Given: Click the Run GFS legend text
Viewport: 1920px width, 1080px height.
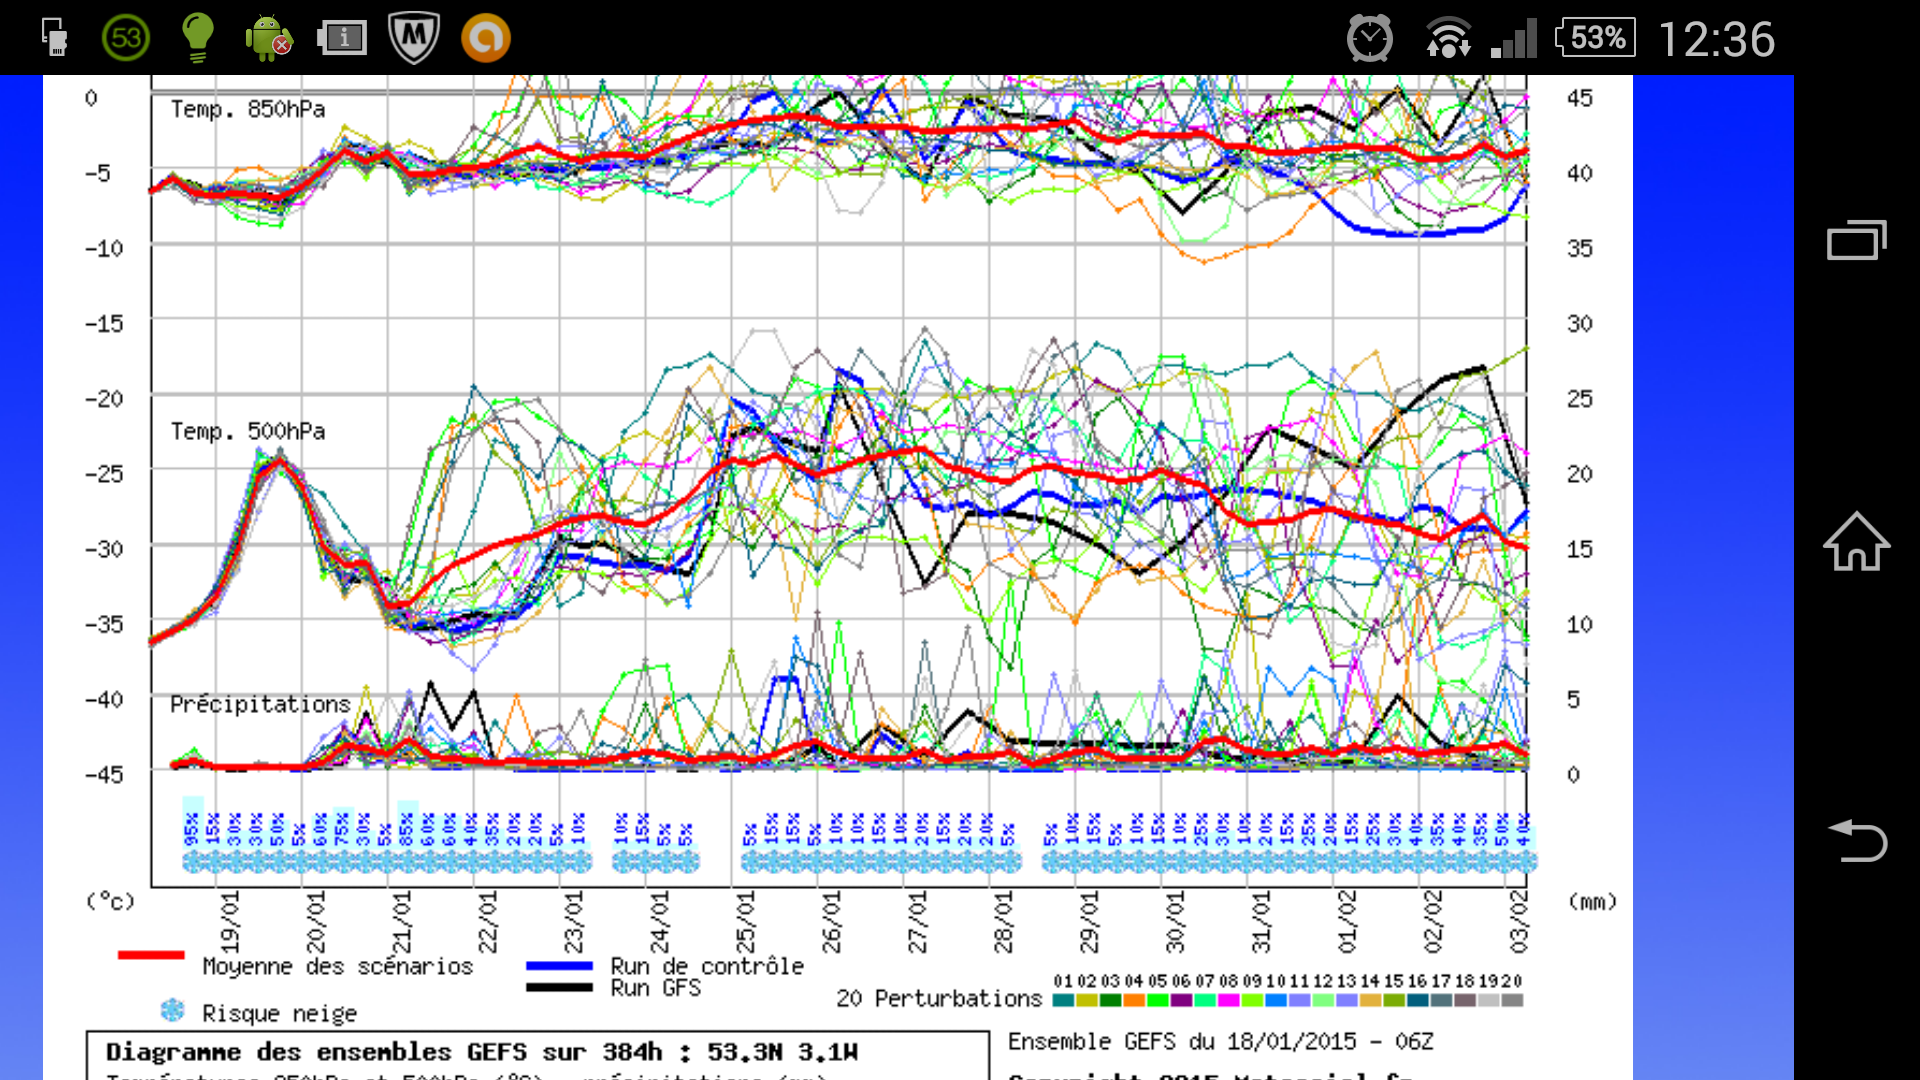Looking at the screenshot, I should (x=656, y=988).
